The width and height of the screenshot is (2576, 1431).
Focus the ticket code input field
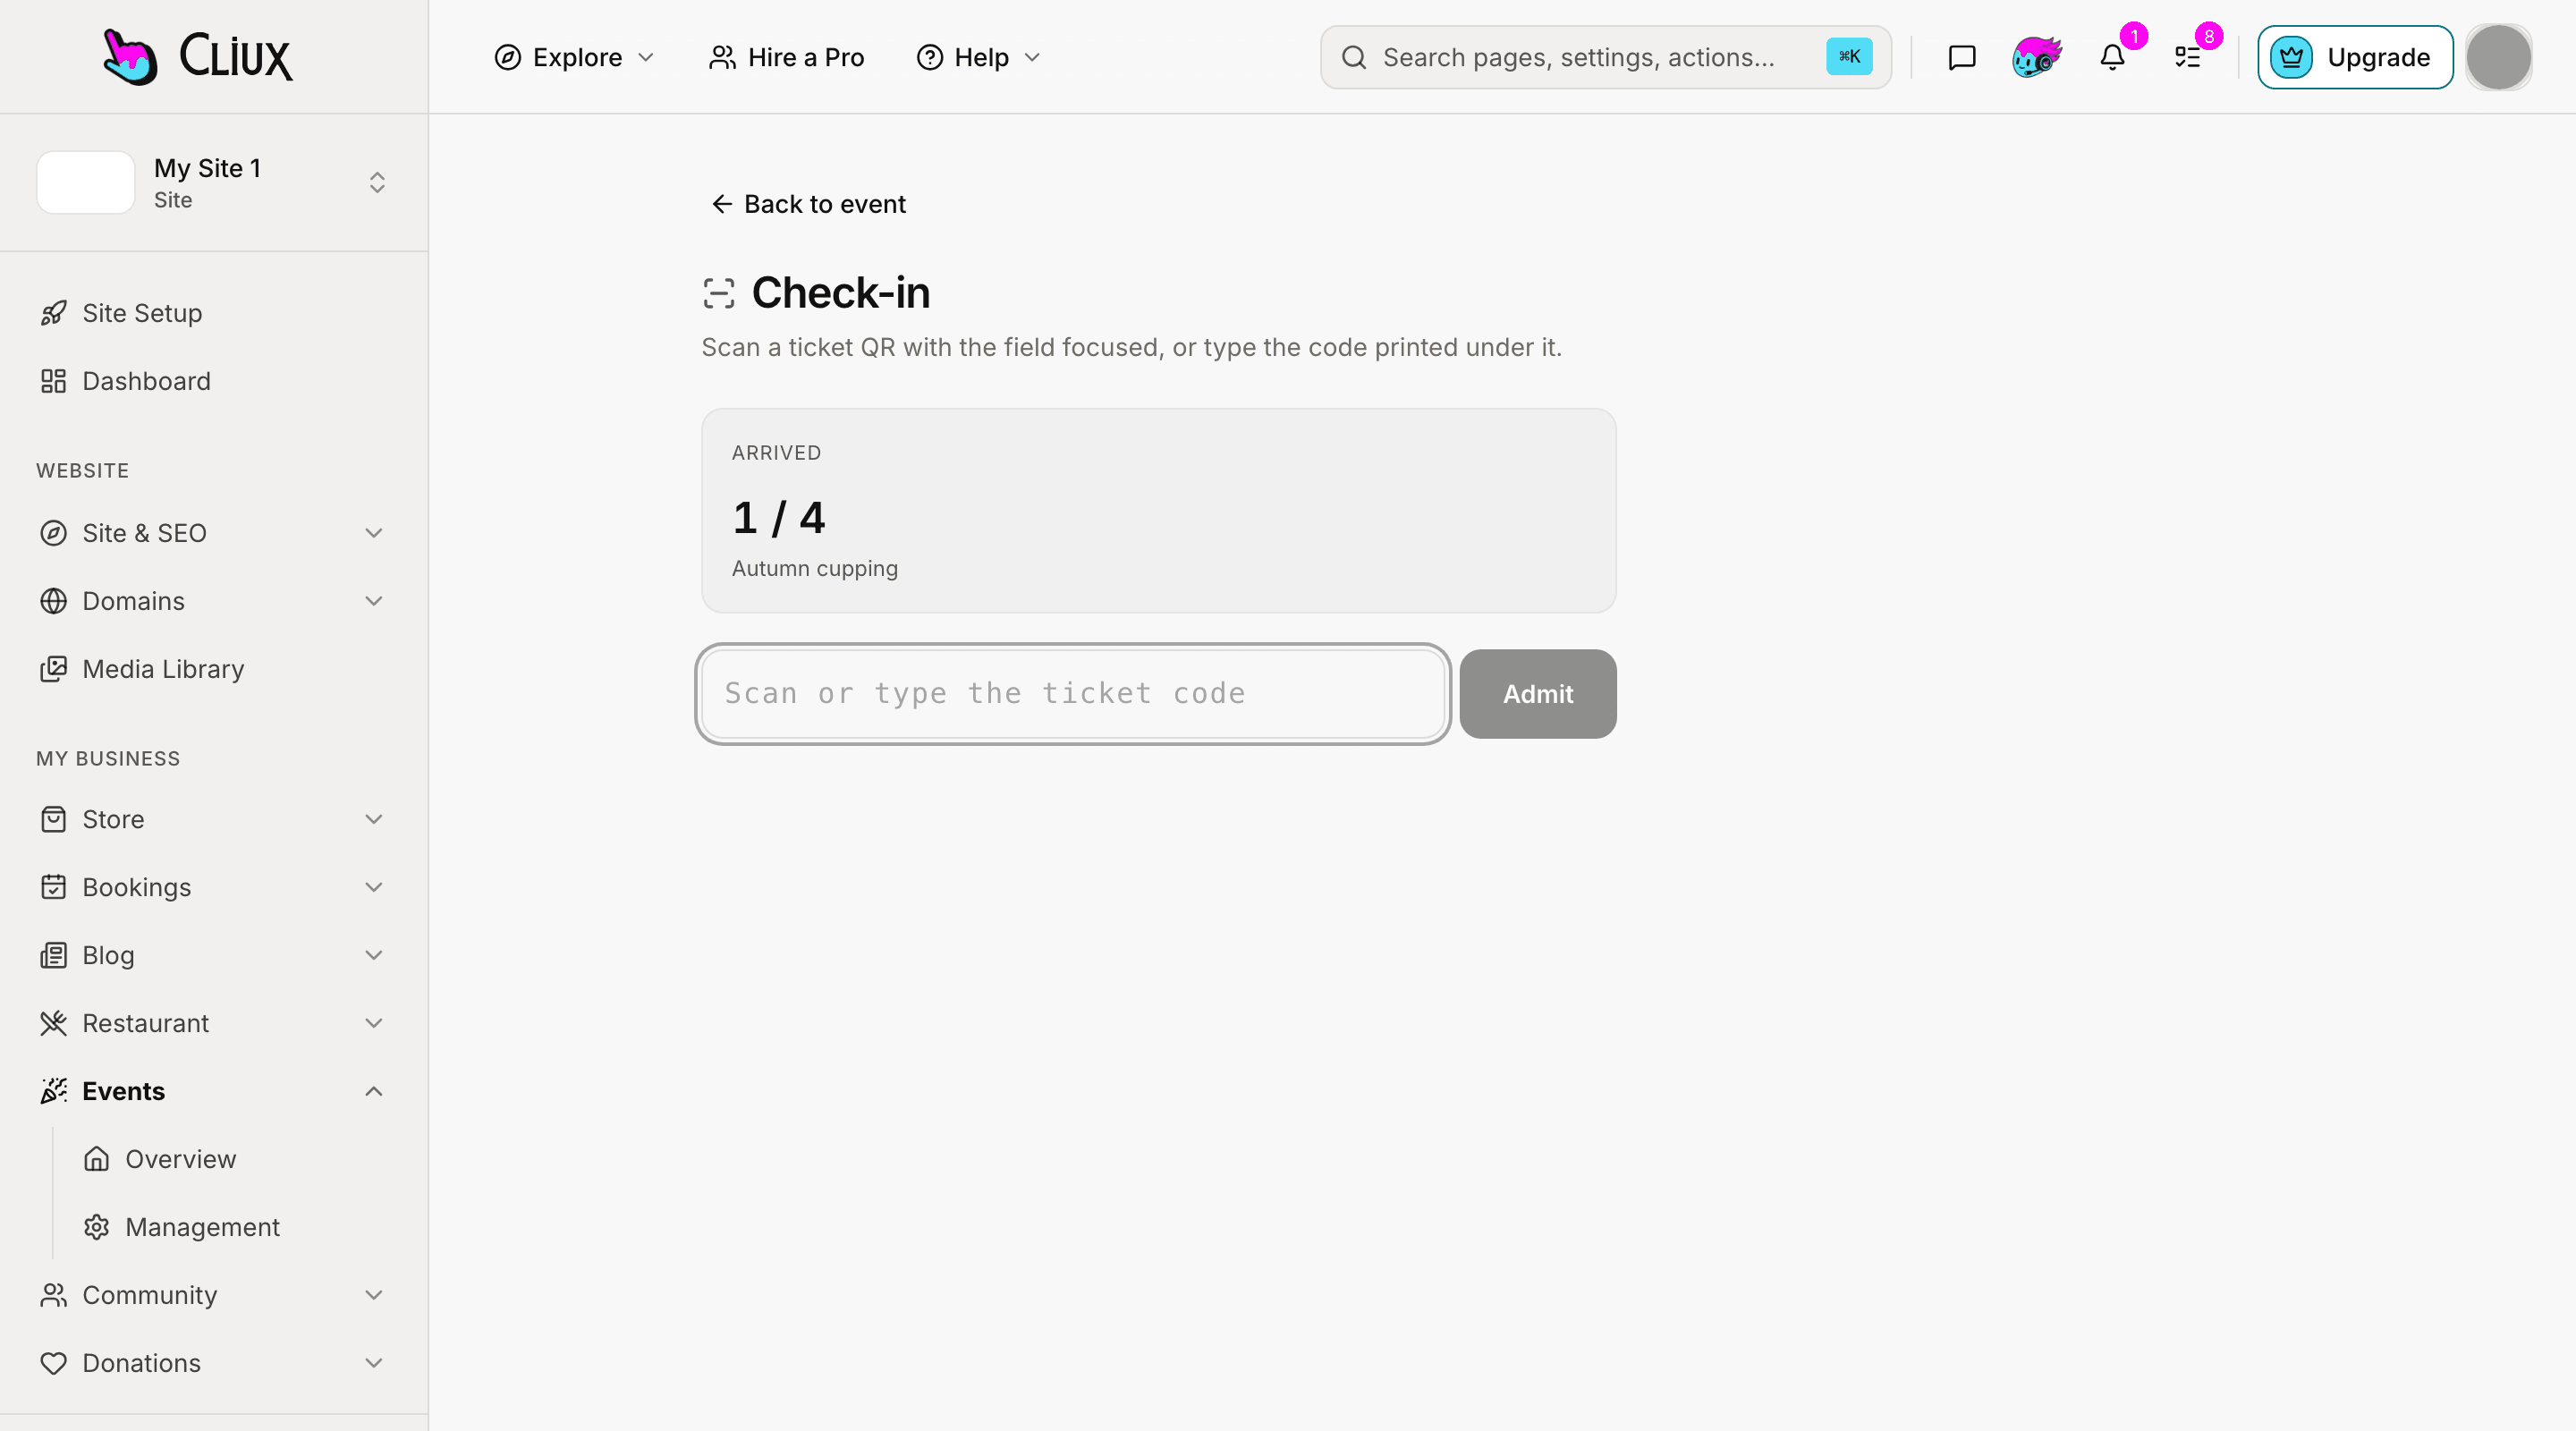1073,694
